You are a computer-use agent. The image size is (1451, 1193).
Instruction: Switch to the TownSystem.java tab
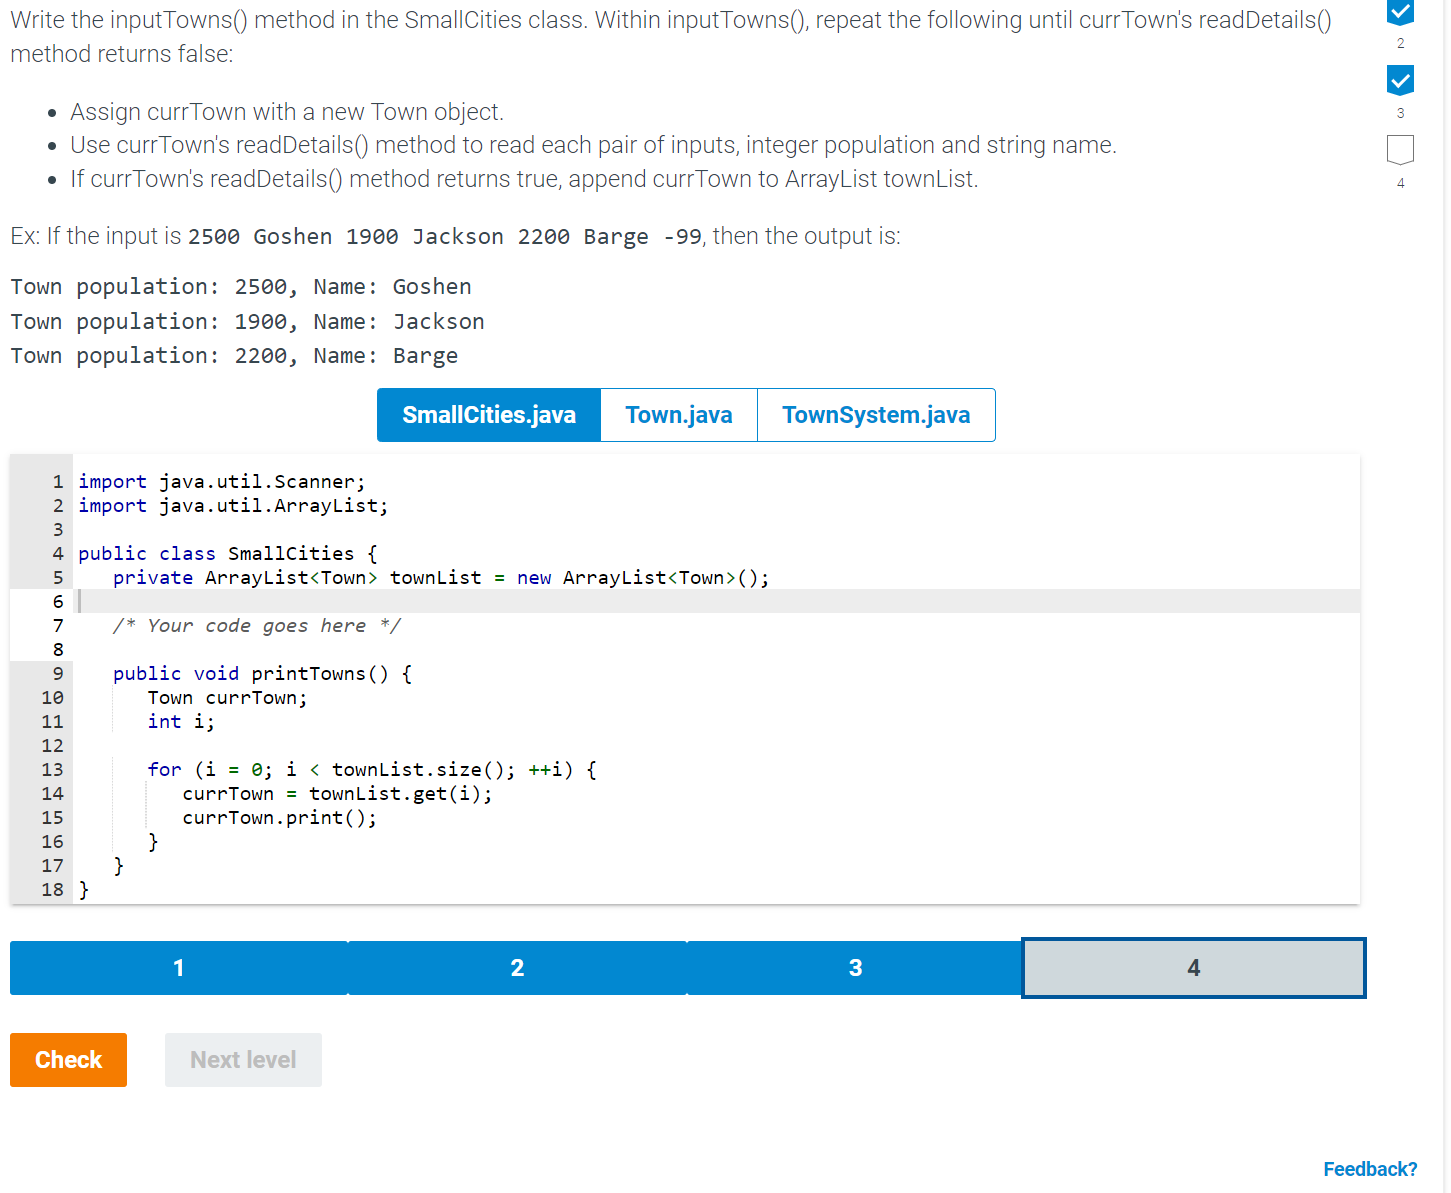click(876, 414)
